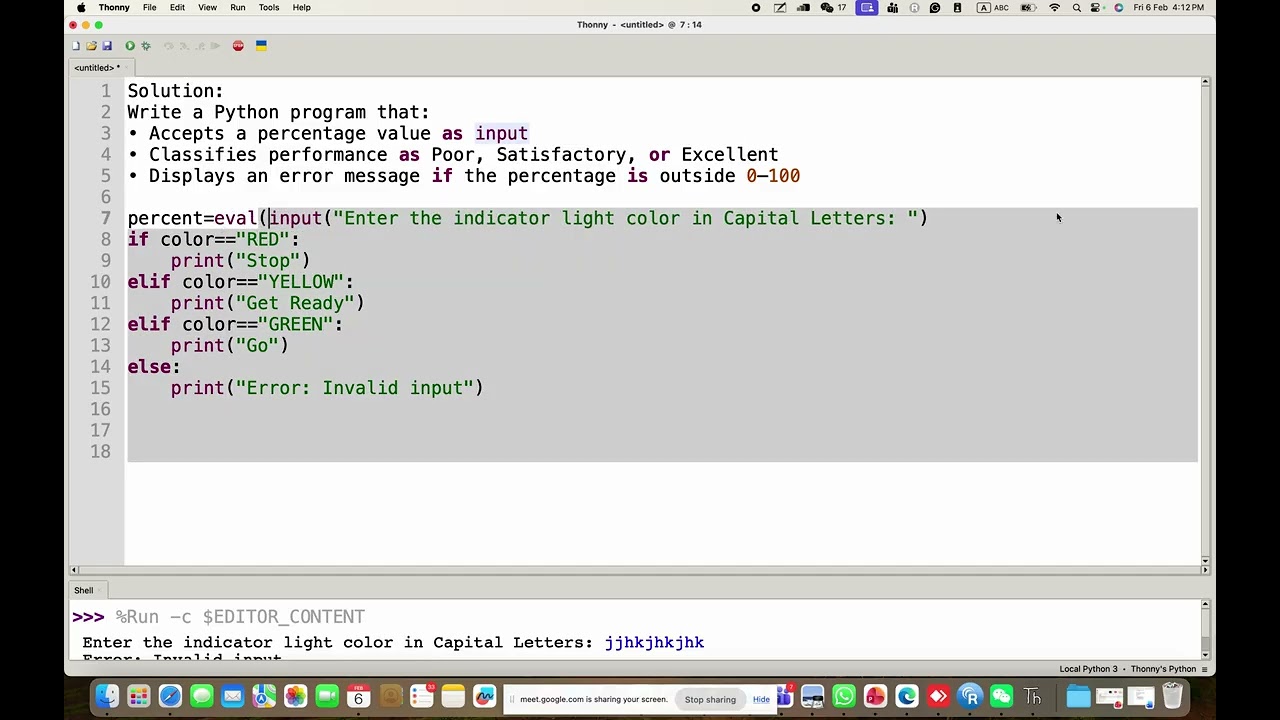Screen dimensions: 1280x720
Task: Click the line 1 Solution: text
Action: point(175,91)
